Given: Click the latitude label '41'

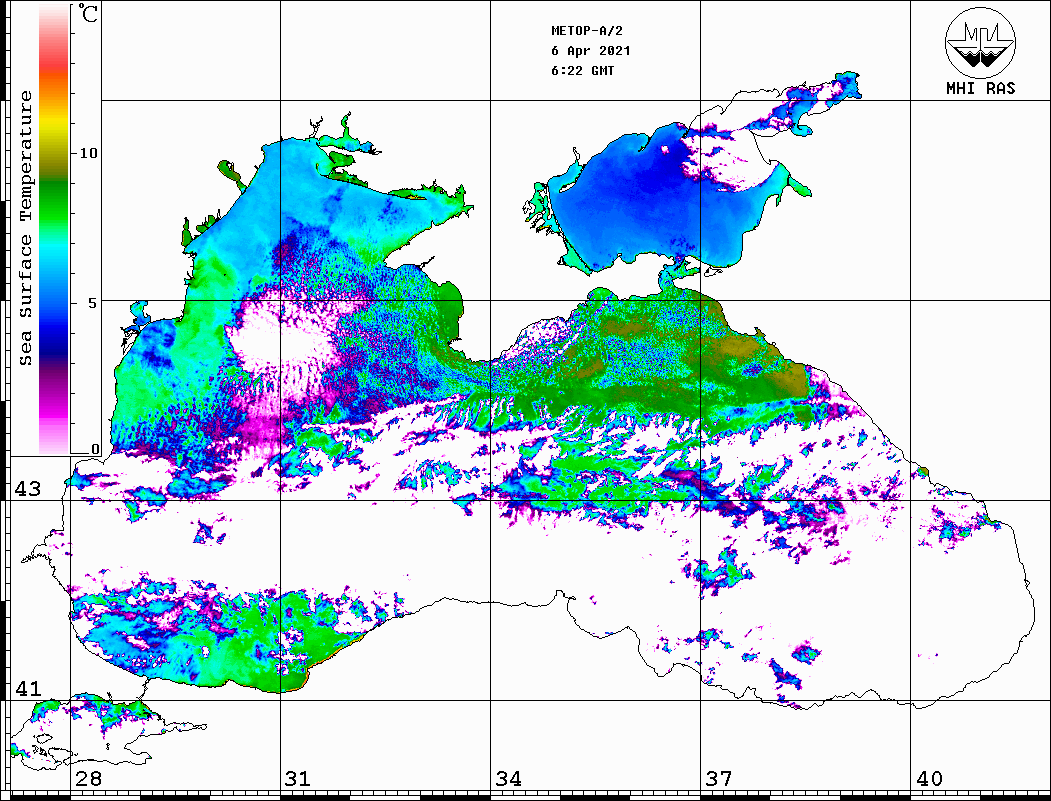Looking at the screenshot, I should pos(28,688).
